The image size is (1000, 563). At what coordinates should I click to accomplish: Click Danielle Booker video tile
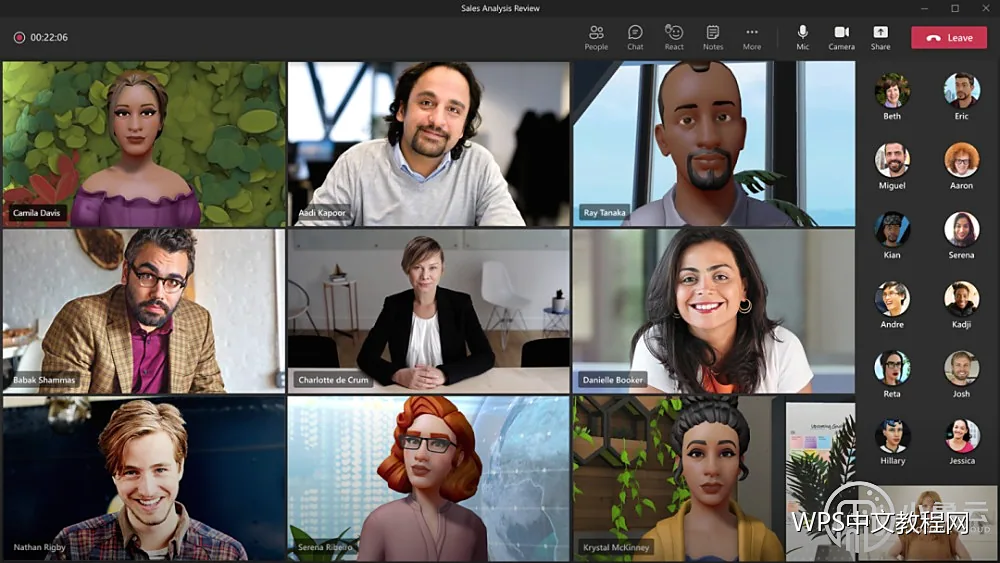pyautogui.click(x=714, y=311)
